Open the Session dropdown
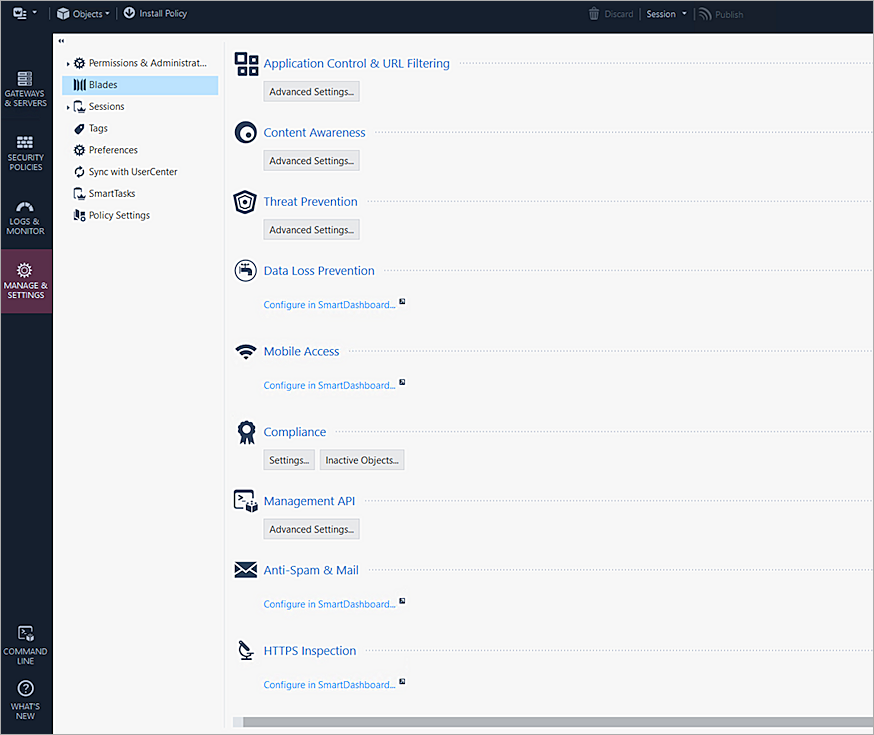The height and width of the screenshot is (735, 874). (666, 13)
